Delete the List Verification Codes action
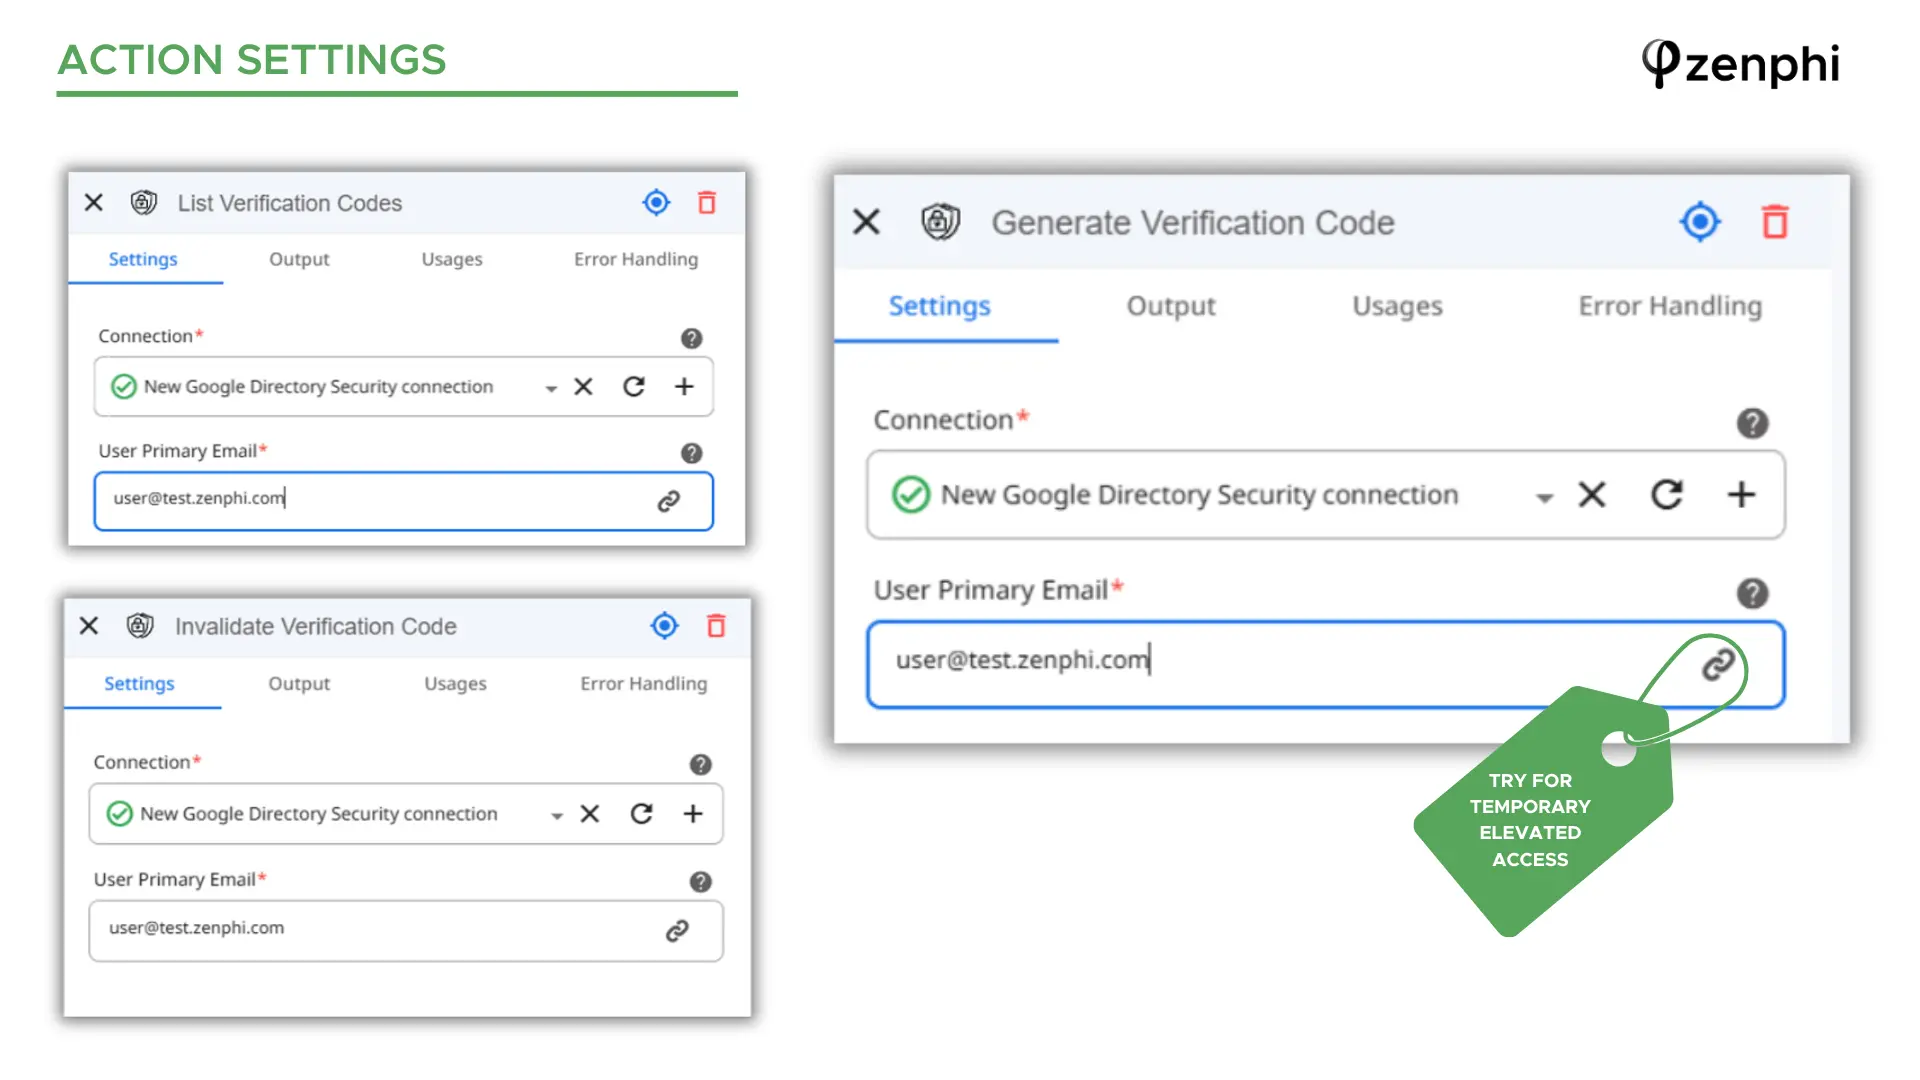The height and width of the screenshot is (1080, 1920). click(707, 203)
